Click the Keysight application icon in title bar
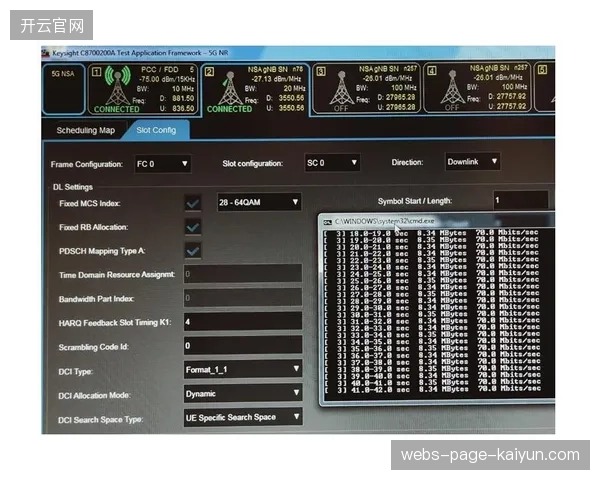 coord(46,53)
